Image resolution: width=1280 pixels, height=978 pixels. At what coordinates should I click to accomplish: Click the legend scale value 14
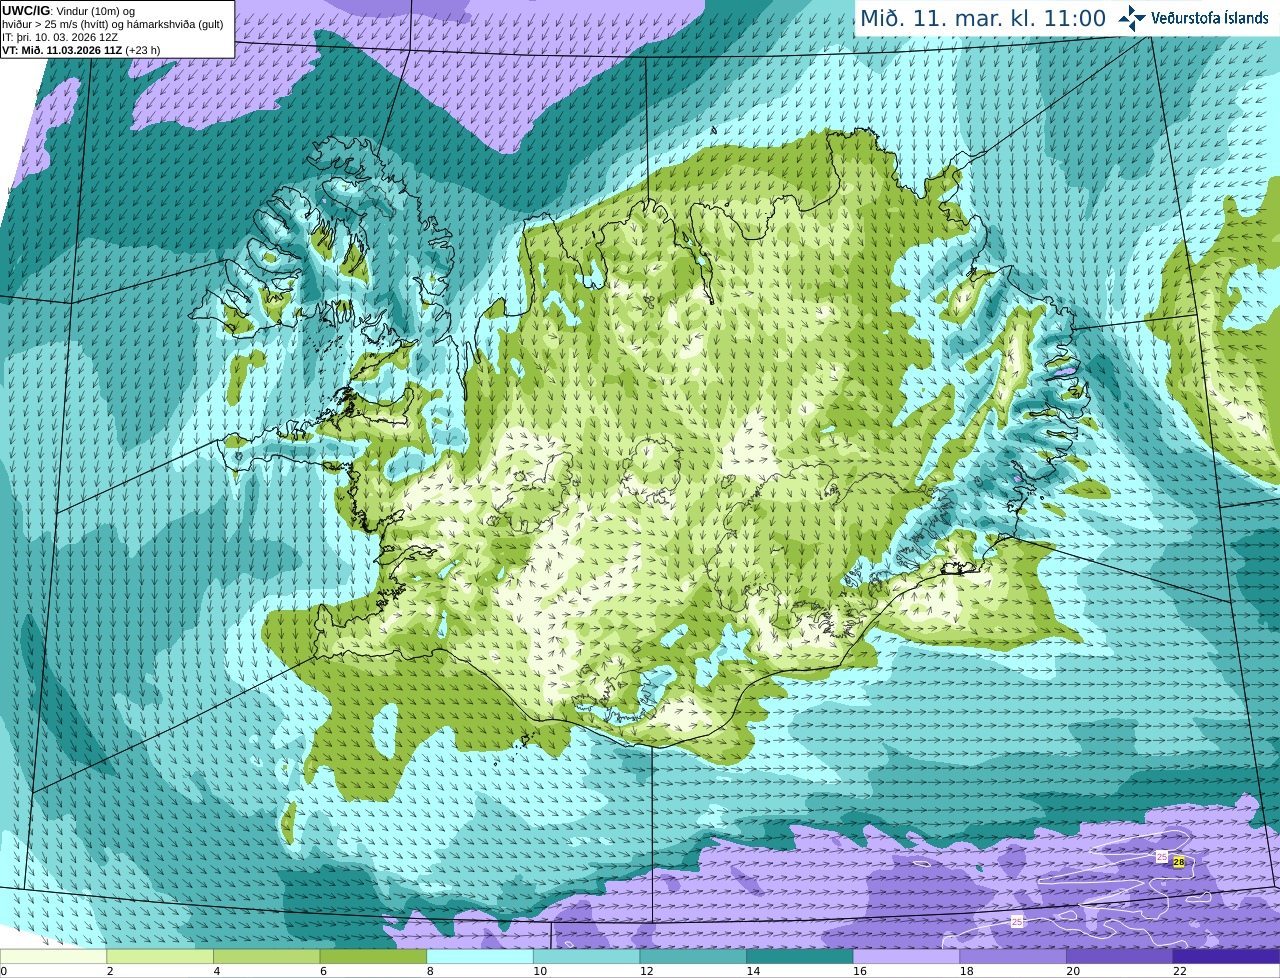click(753, 971)
